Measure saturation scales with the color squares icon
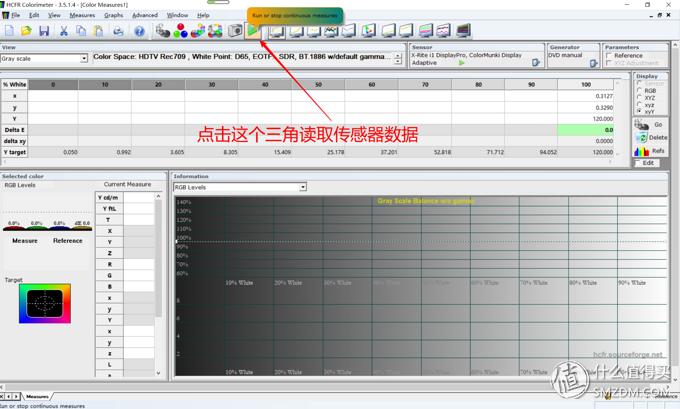 pyautogui.click(x=215, y=31)
